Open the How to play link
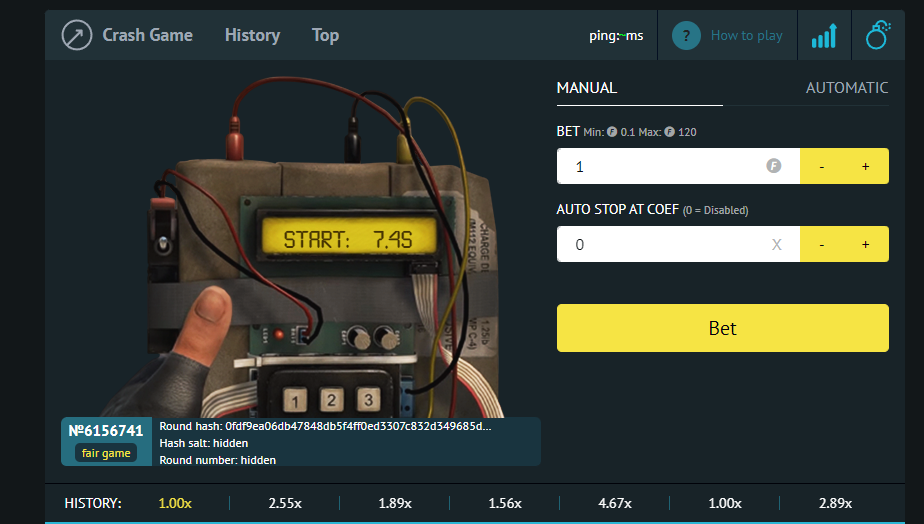This screenshot has width=924, height=524. 746,36
